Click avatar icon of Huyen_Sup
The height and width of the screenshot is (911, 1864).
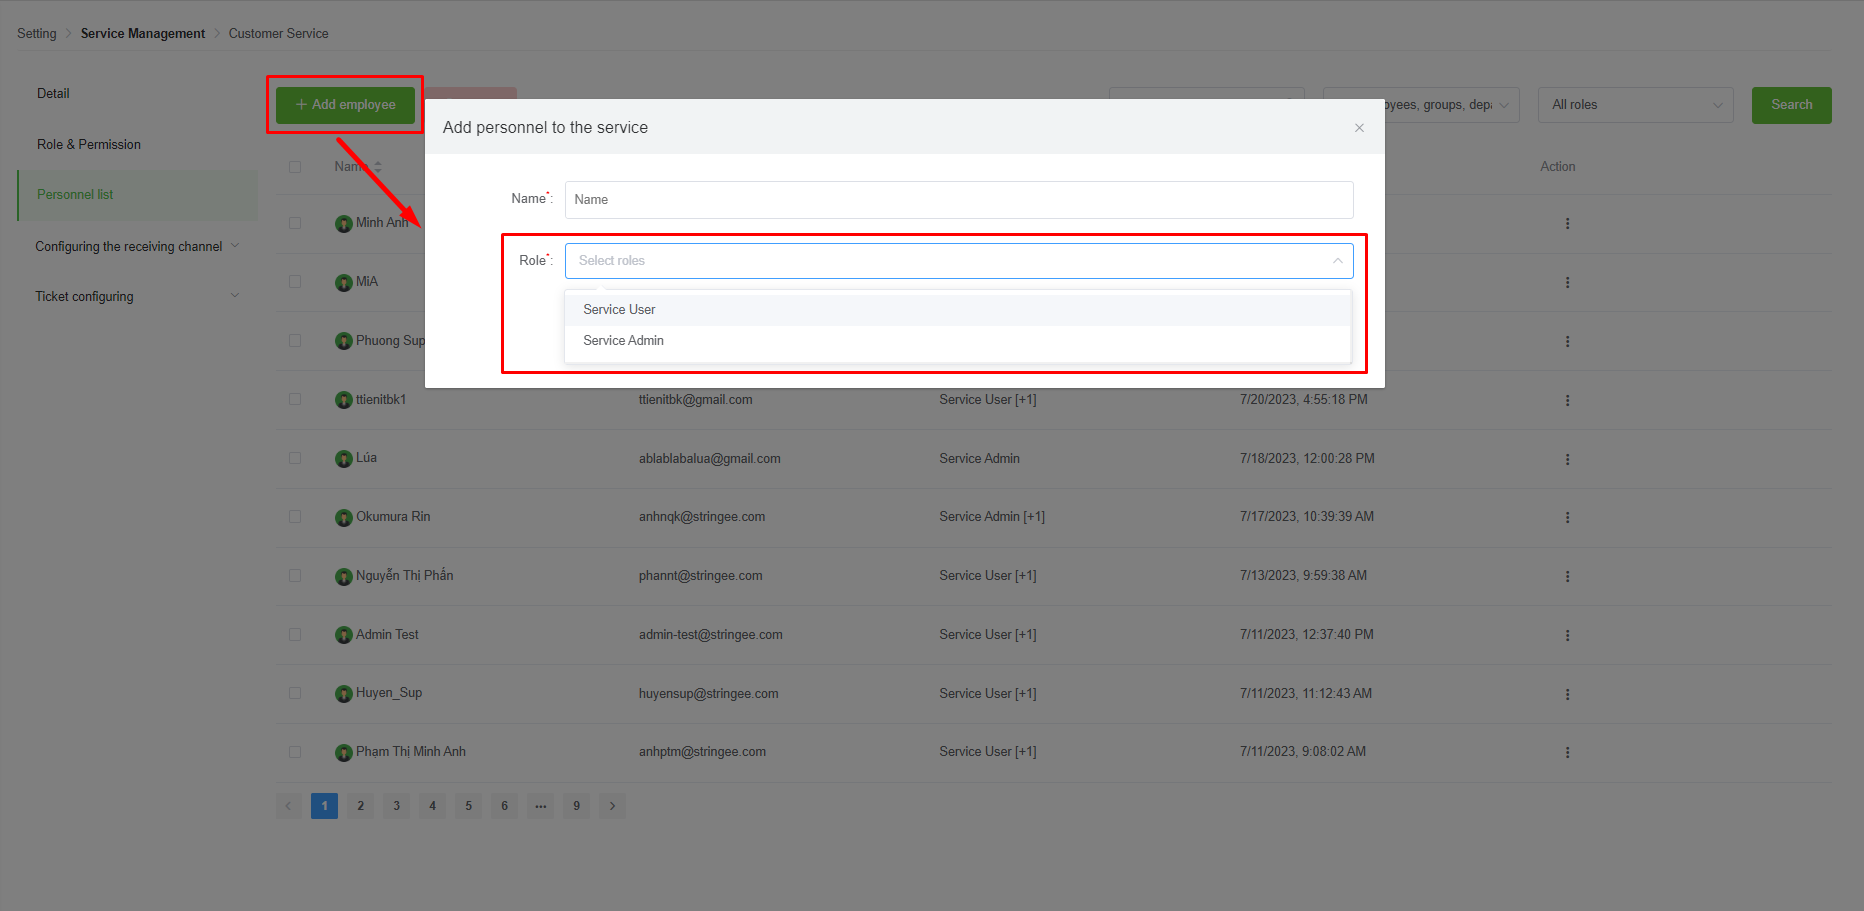click(344, 694)
